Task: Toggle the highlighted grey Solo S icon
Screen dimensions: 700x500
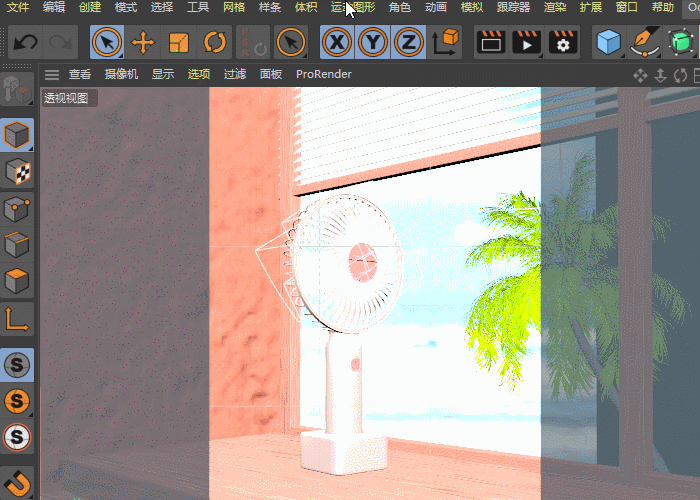Action: (x=17, y=365)
